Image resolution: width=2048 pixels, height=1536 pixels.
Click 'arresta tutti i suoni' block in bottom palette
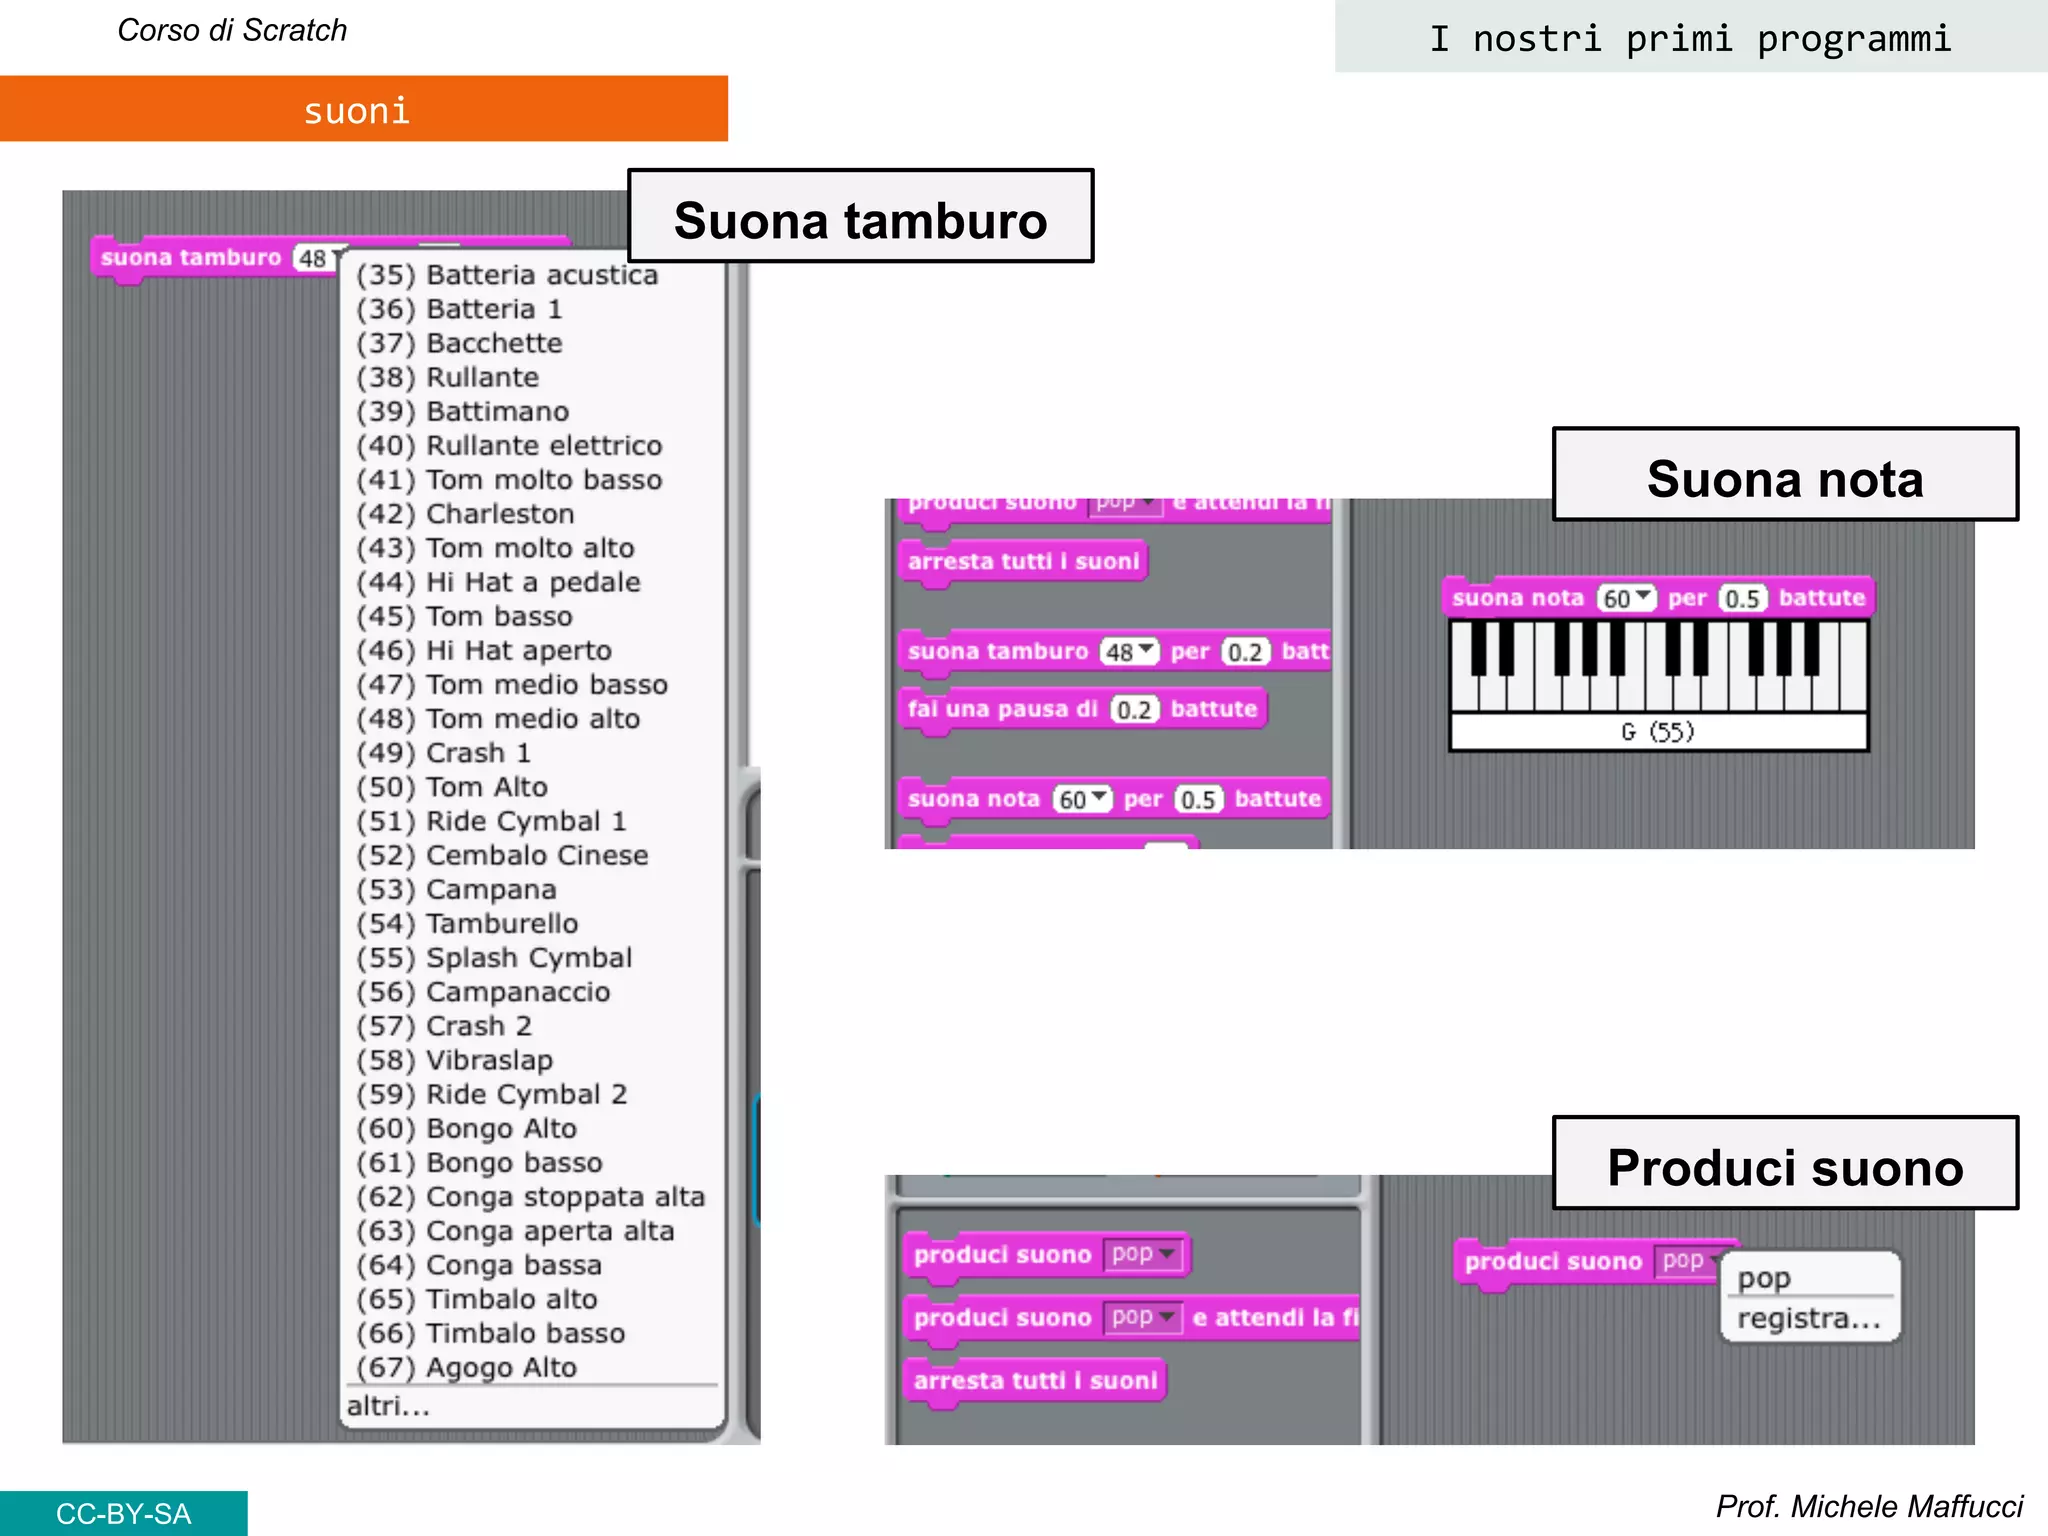(x=1036, y=1380)
